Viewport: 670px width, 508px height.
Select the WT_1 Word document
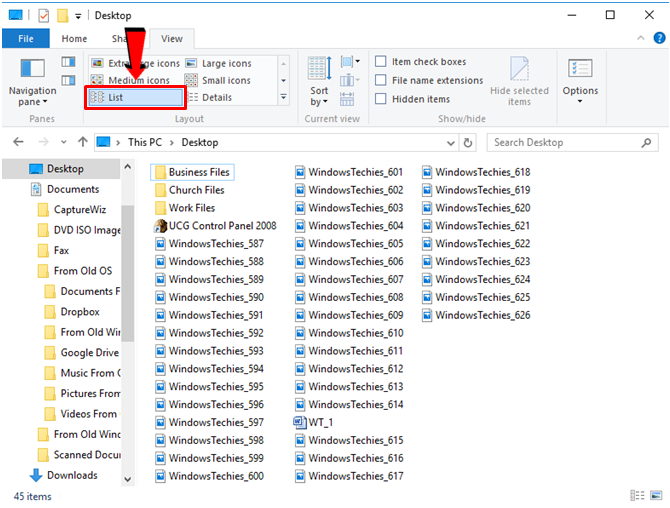tap(313, 423)
